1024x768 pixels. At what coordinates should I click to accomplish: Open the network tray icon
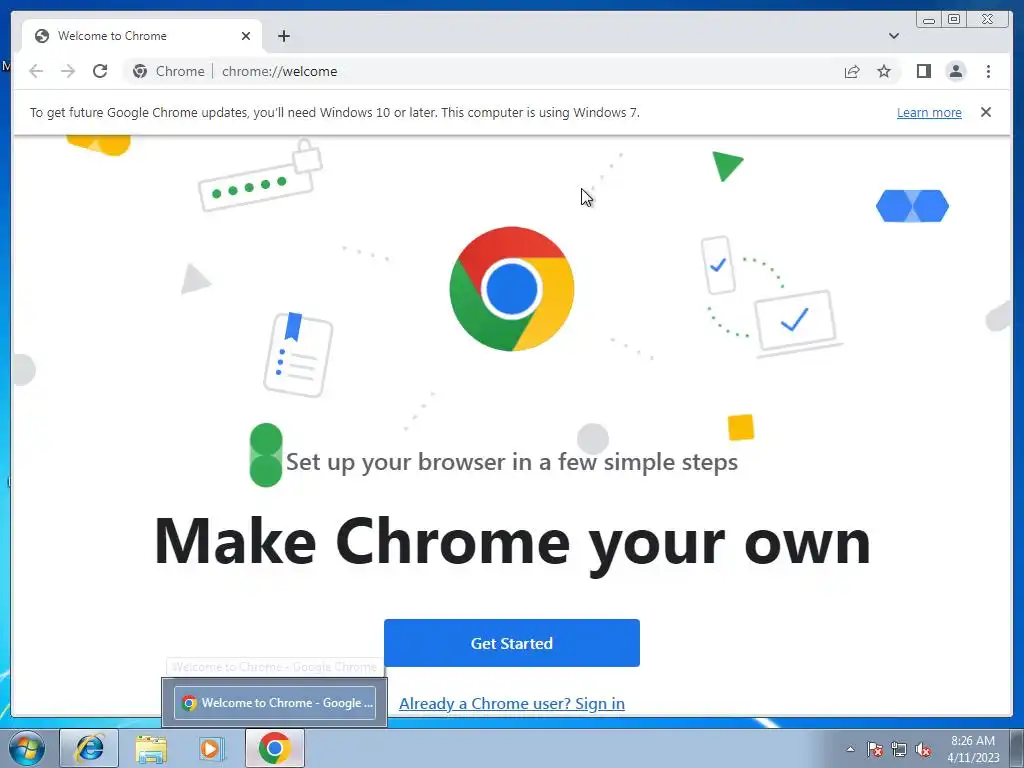899,749
